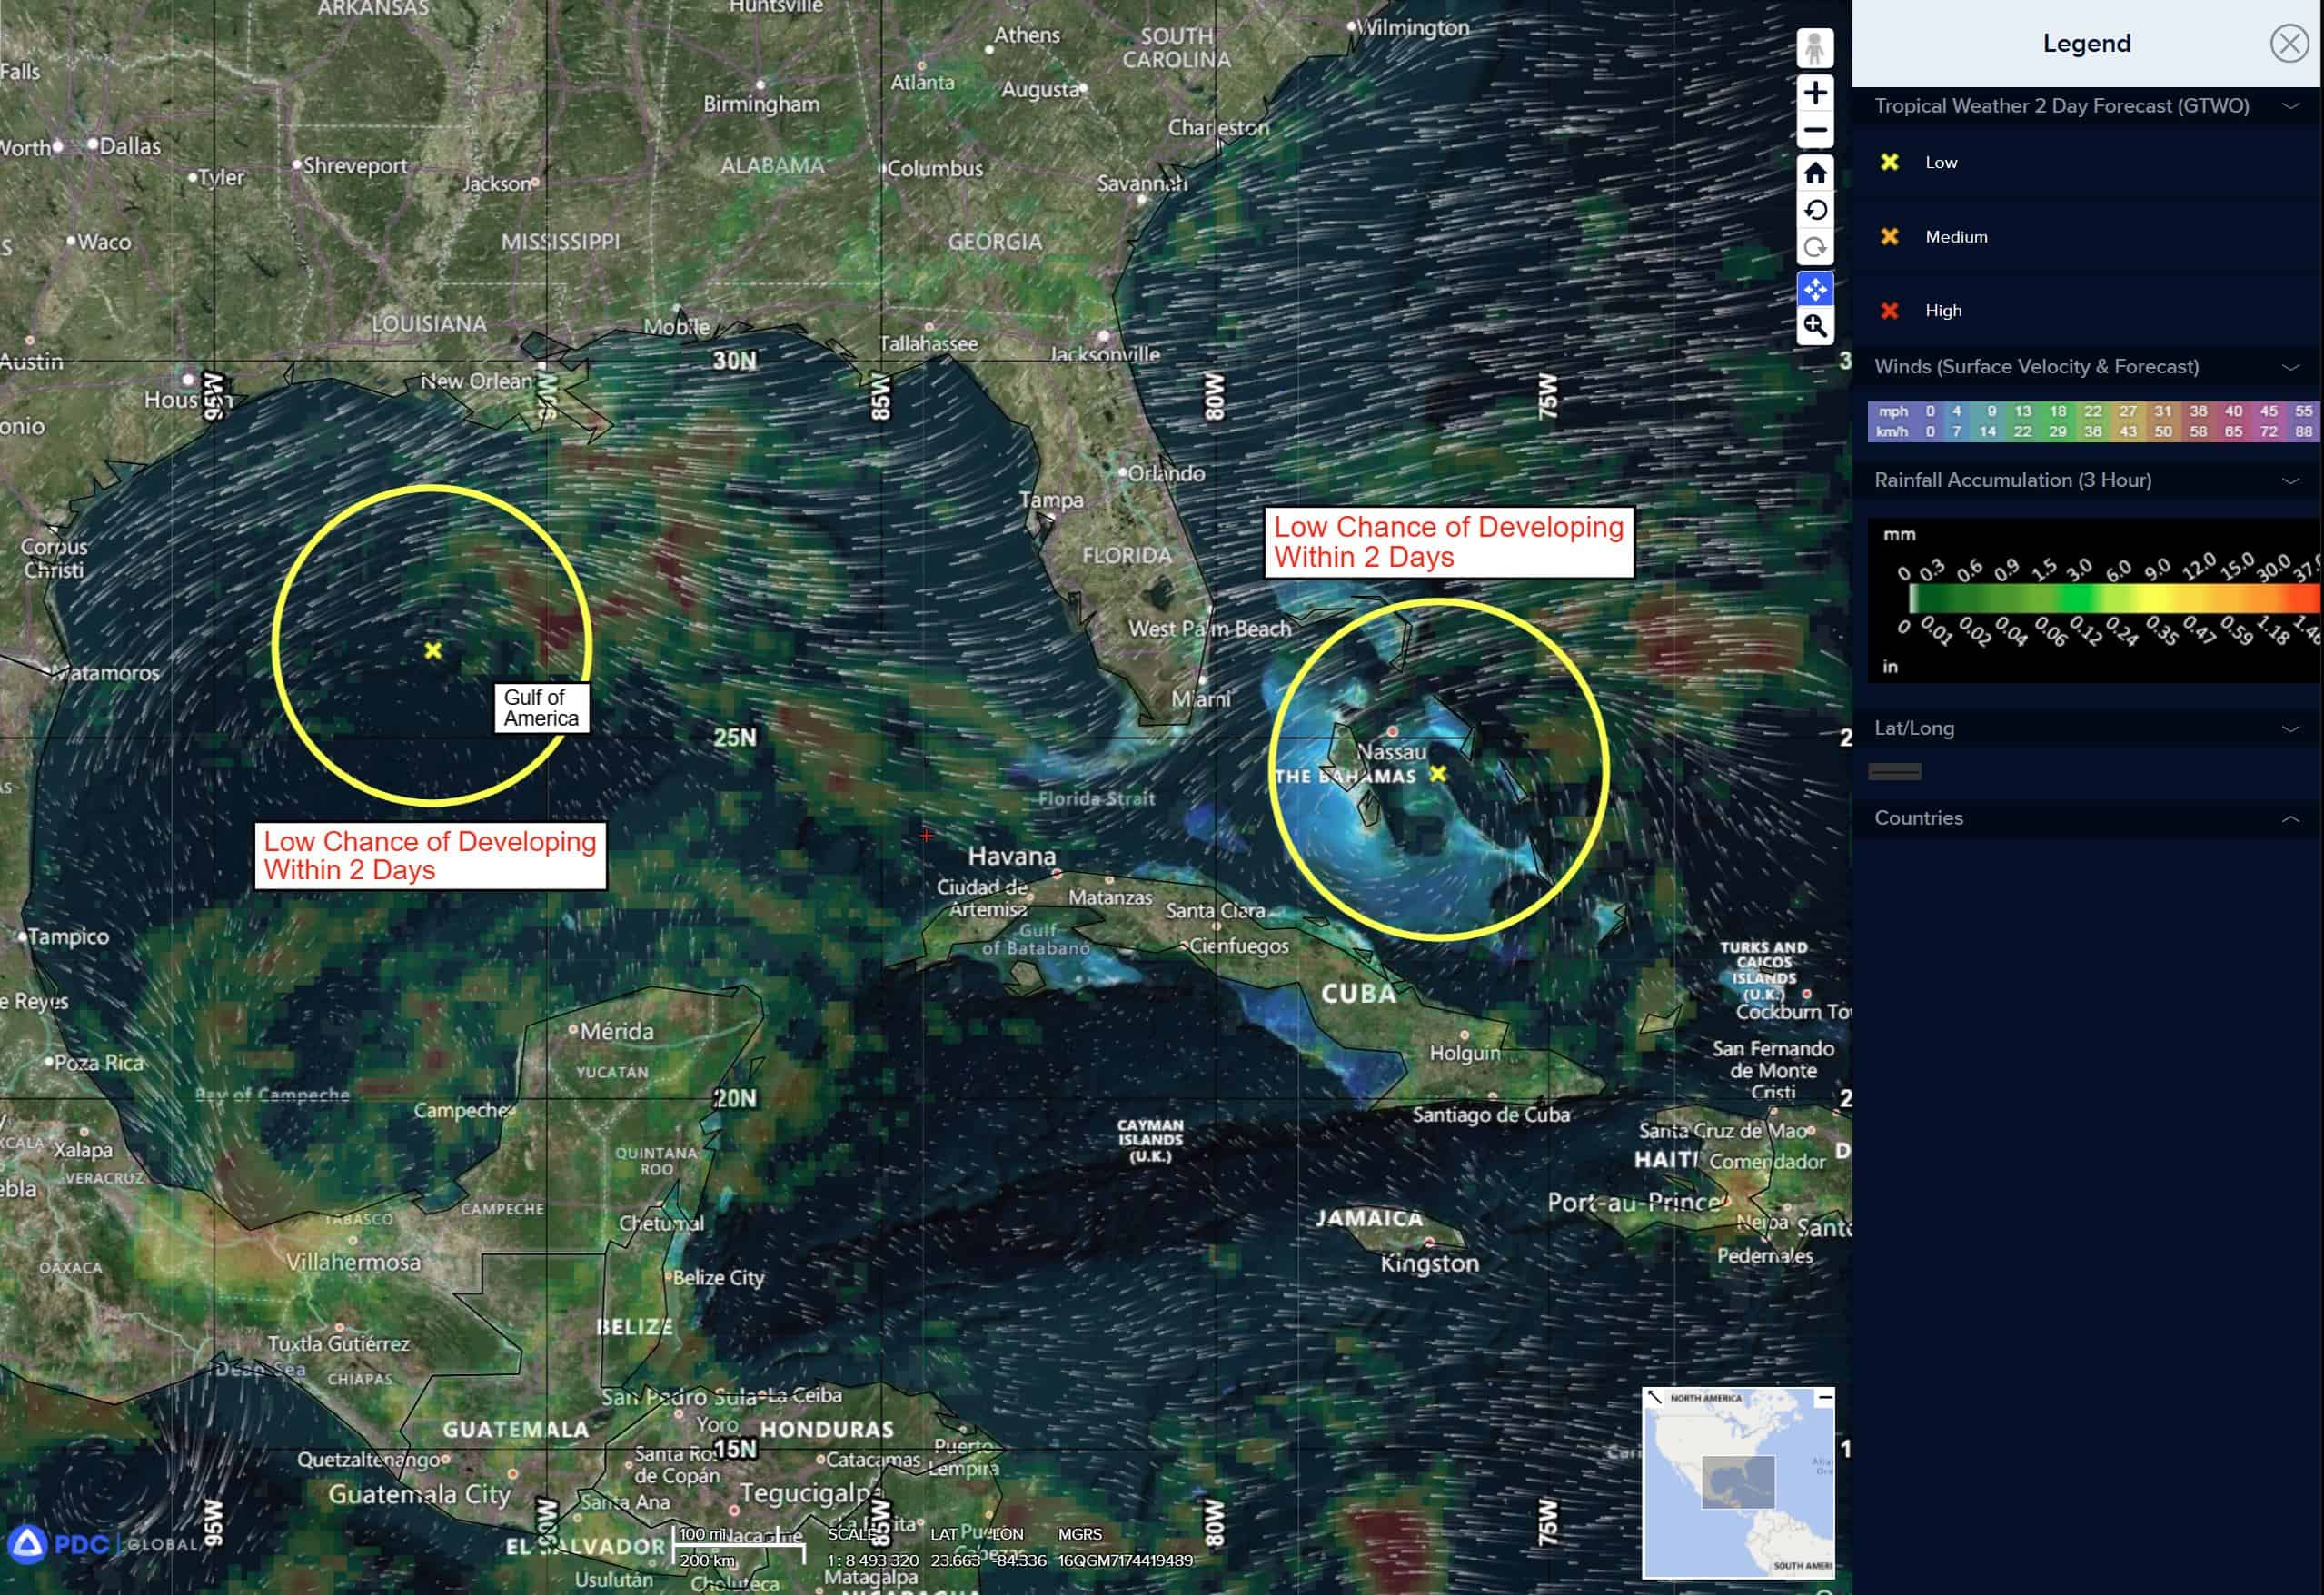Screen dimensions: 2324x1595
Task: Click yellow X marker in Gulf of America
Action: coord(433,651)
